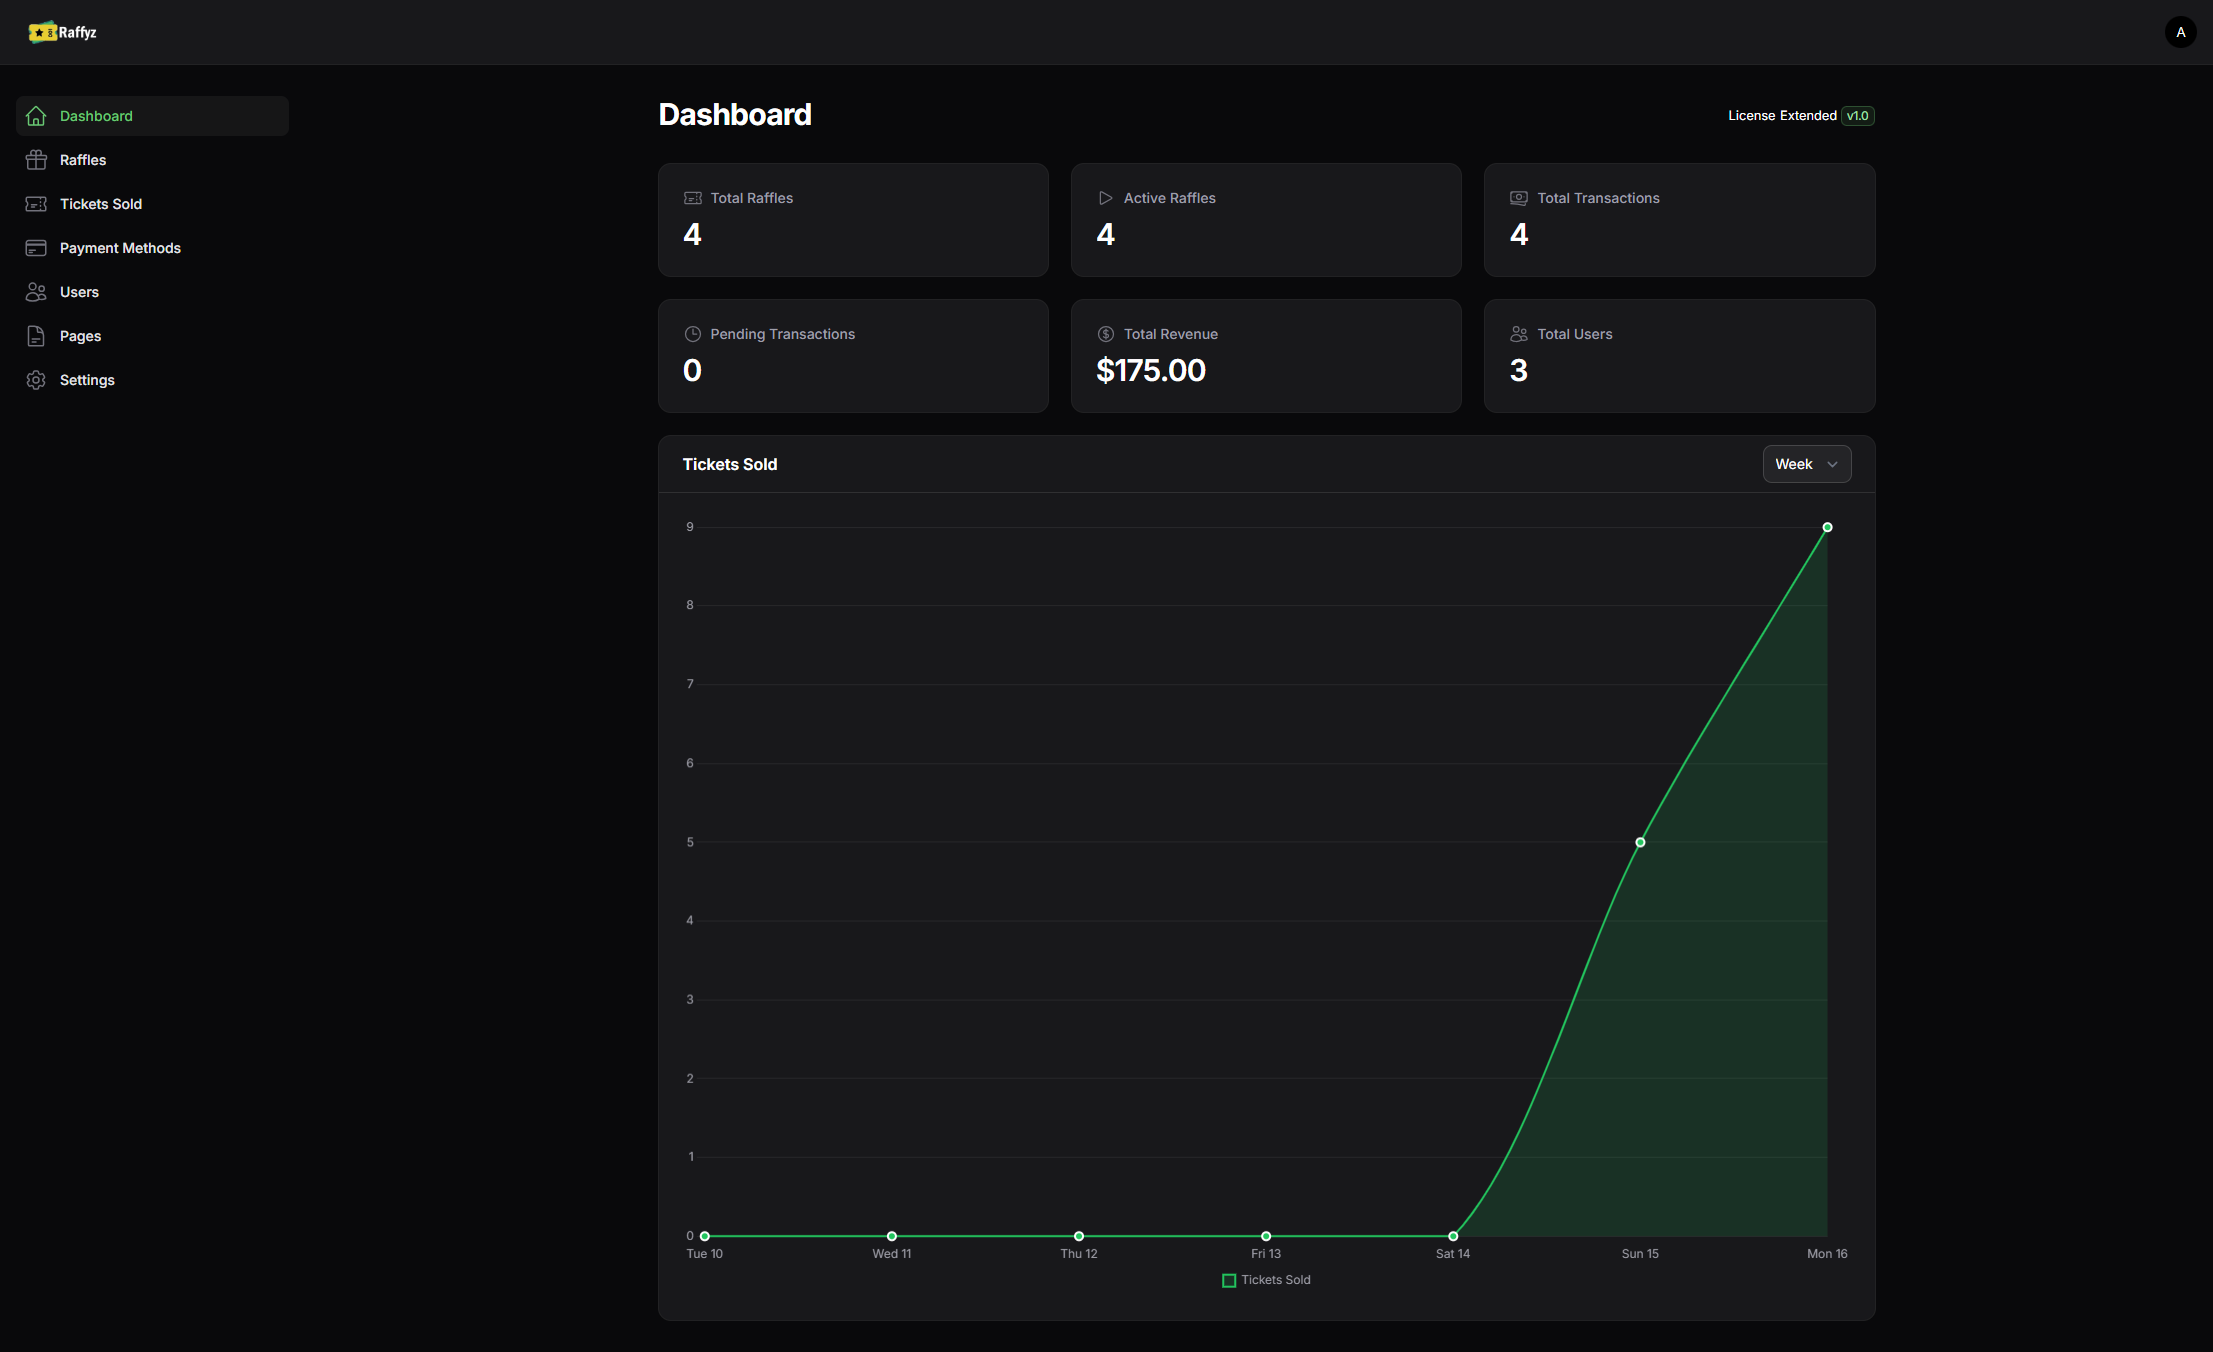Viewport: 2213px width, 1352px height.
Task: Click the Week dropdown chevron arrow
Action: [1832, 464]
